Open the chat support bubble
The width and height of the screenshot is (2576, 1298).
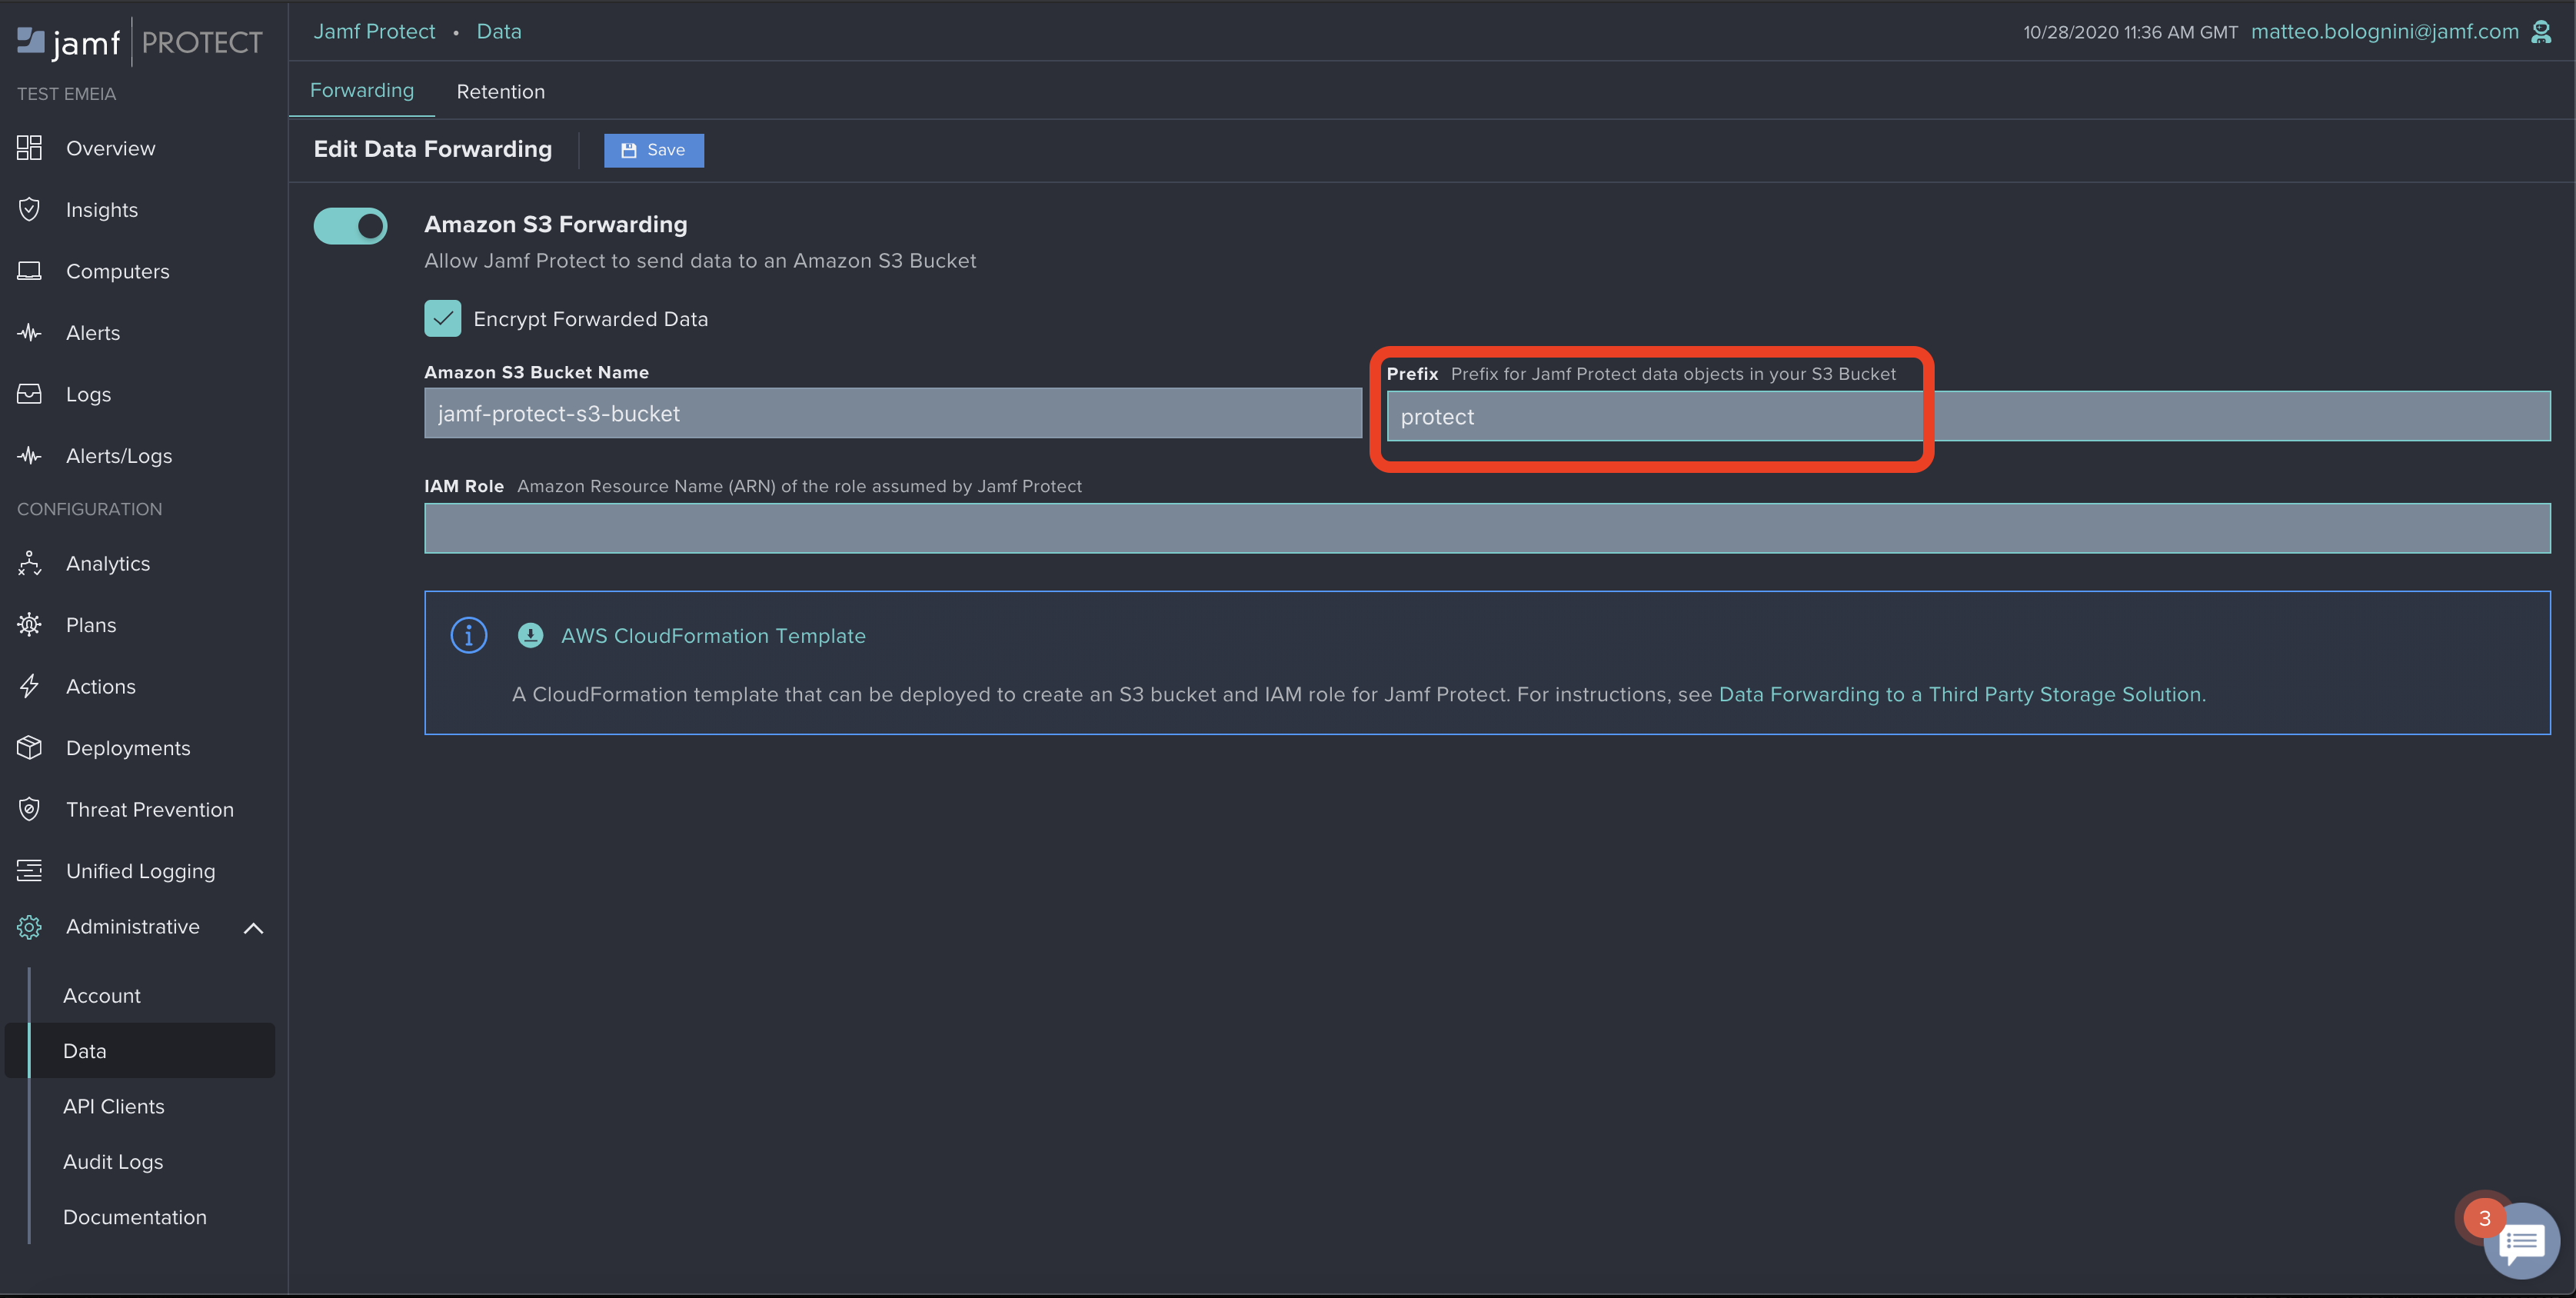[2521, 1240]
